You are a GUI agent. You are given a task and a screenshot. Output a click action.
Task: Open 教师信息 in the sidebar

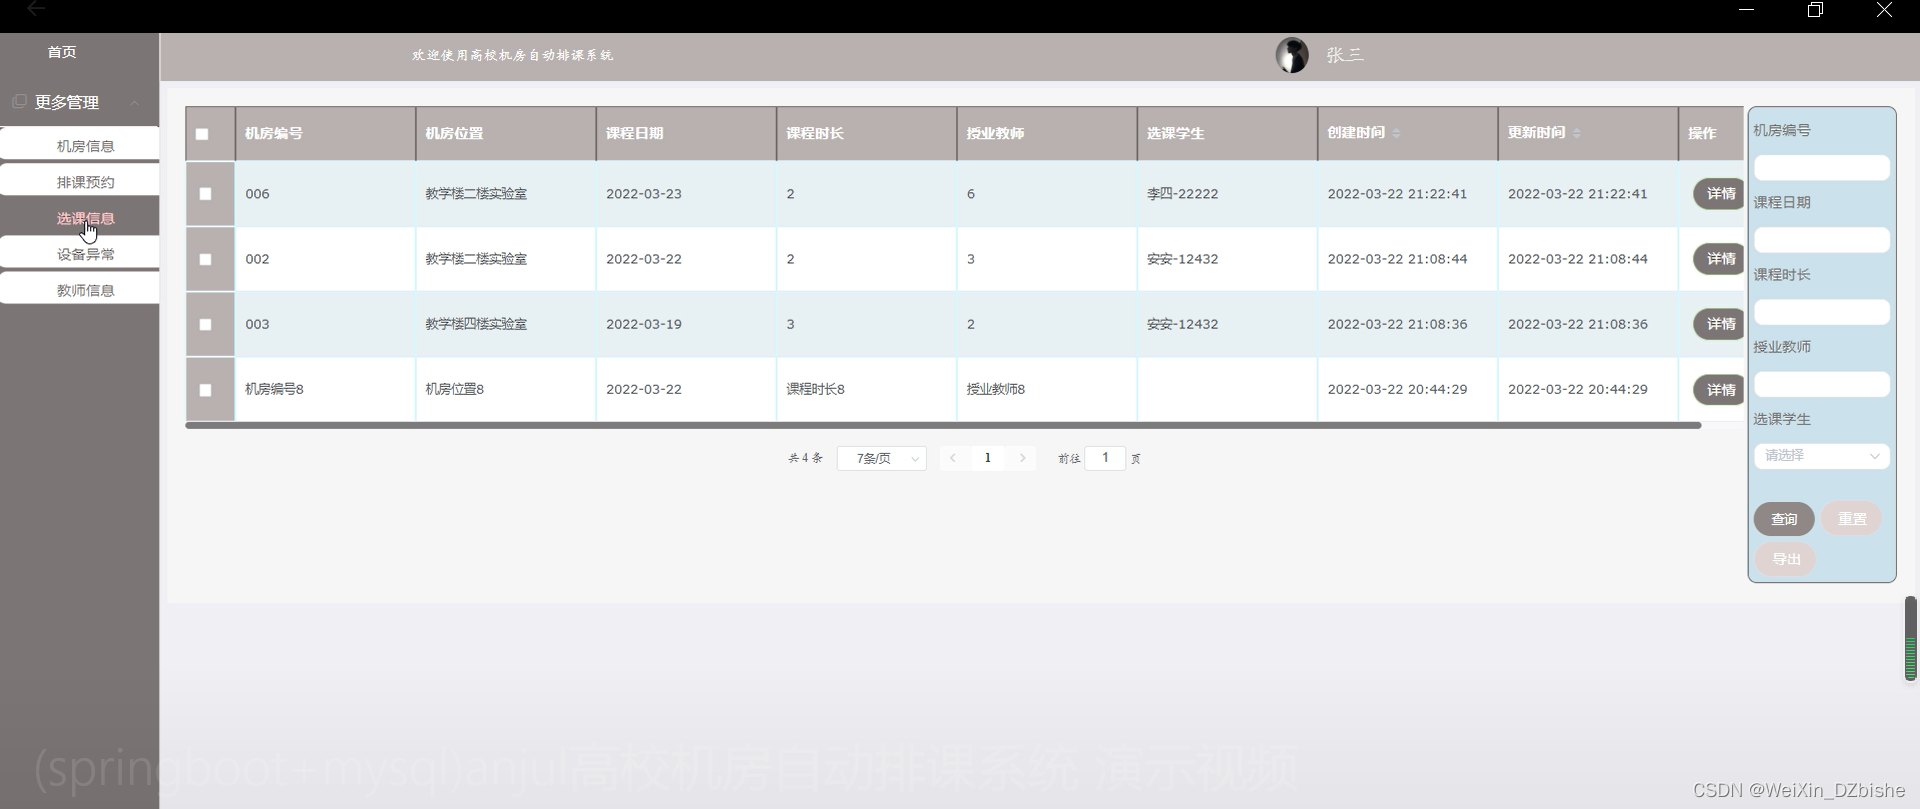[x=80, y=289]
